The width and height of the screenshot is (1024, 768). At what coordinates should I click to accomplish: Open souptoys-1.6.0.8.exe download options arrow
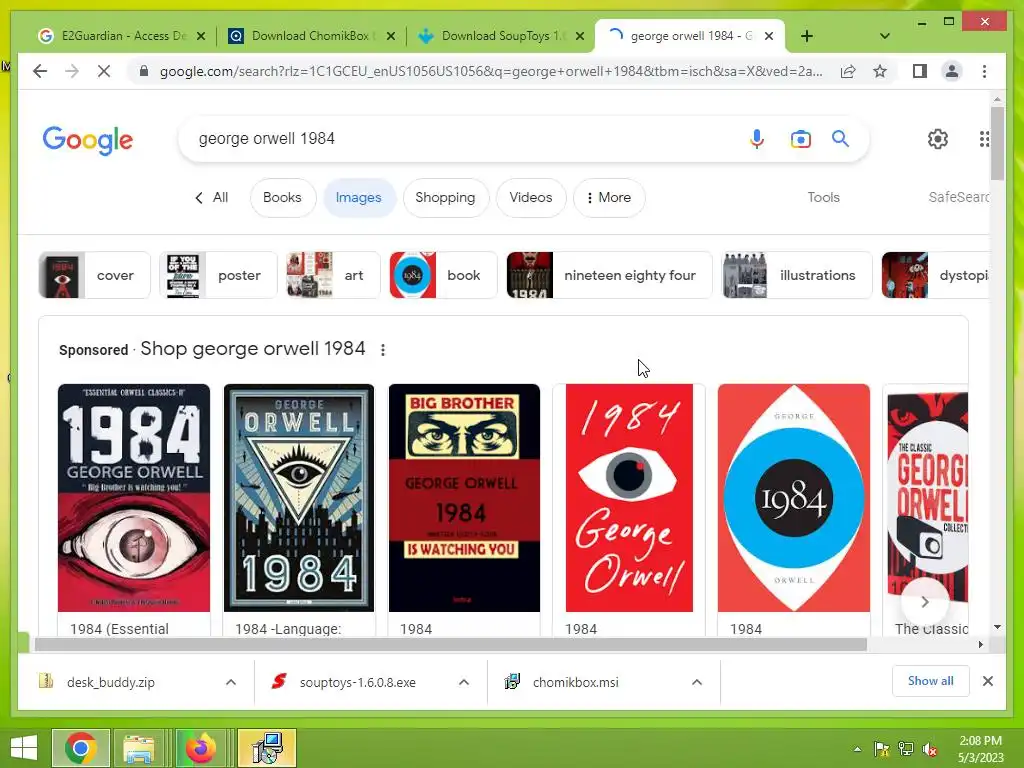click(464, 682)
